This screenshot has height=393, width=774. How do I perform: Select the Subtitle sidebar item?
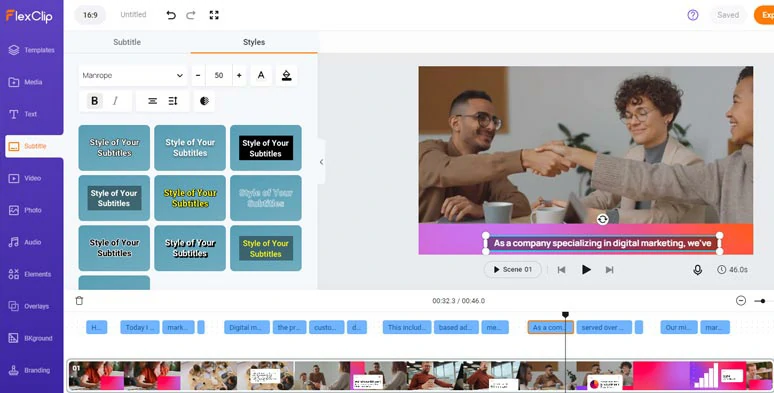tap(34, 146)
